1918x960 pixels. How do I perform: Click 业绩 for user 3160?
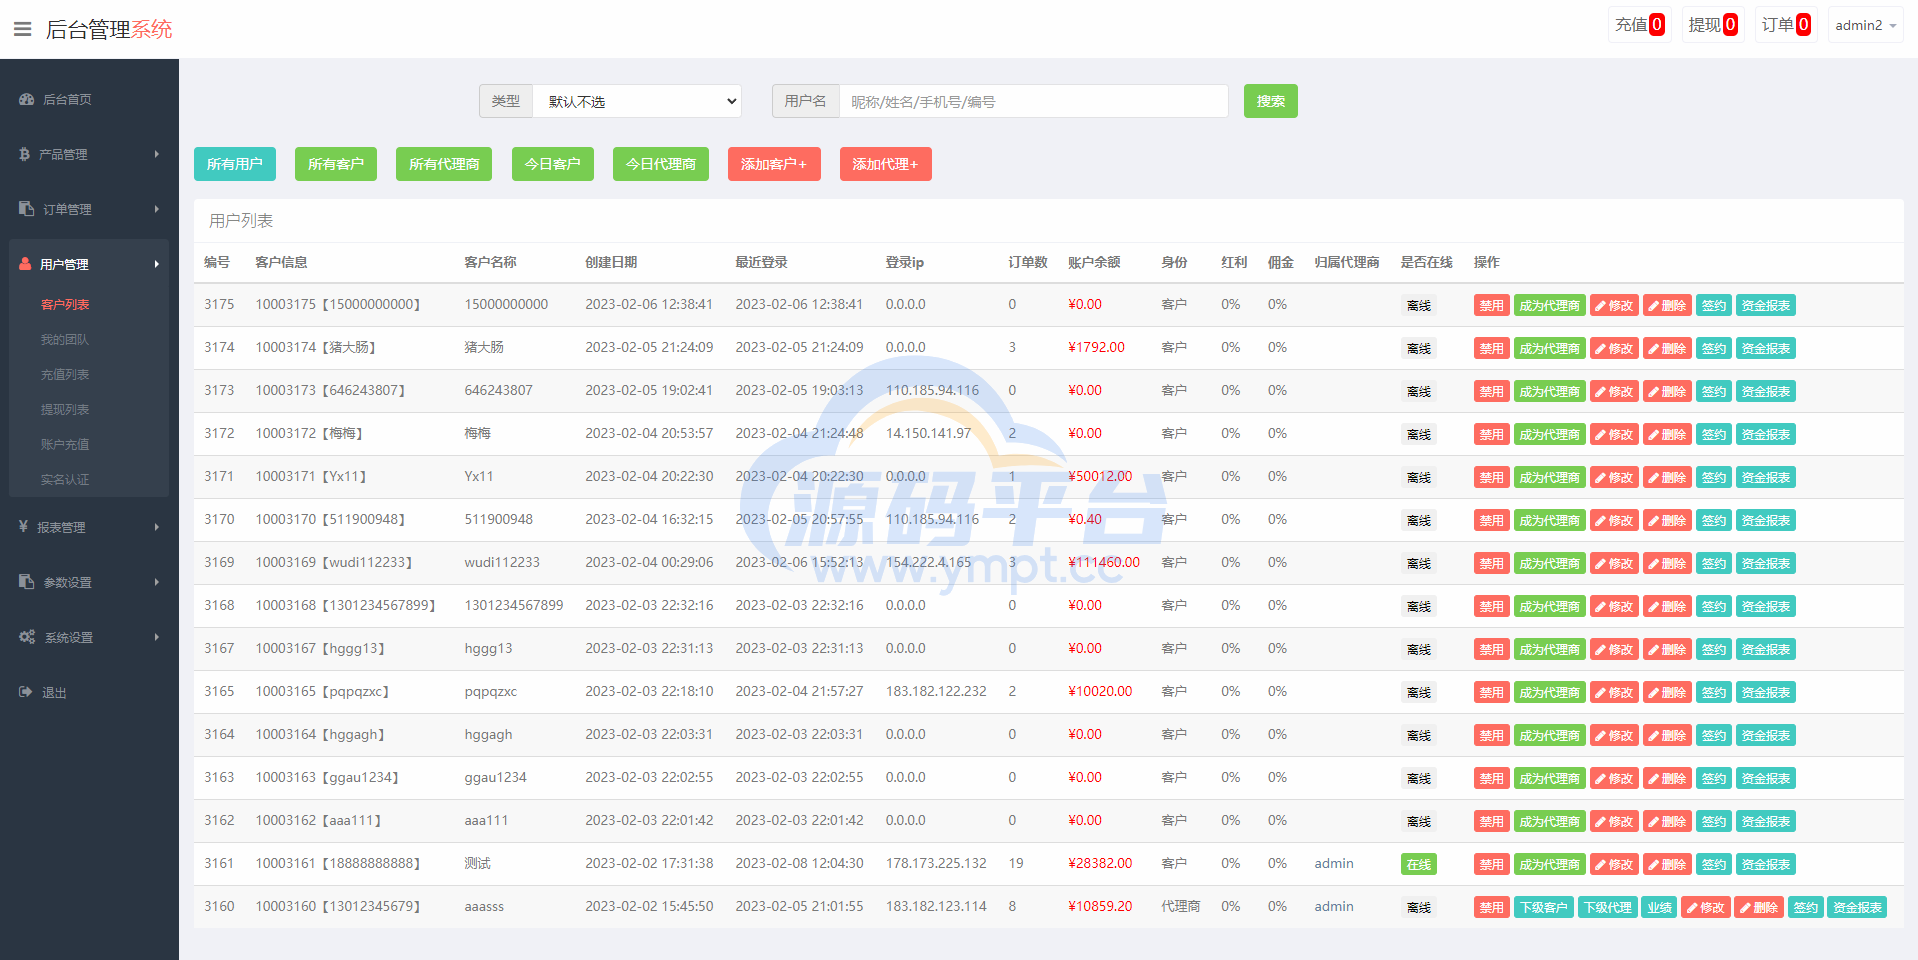click(1659, 908)
